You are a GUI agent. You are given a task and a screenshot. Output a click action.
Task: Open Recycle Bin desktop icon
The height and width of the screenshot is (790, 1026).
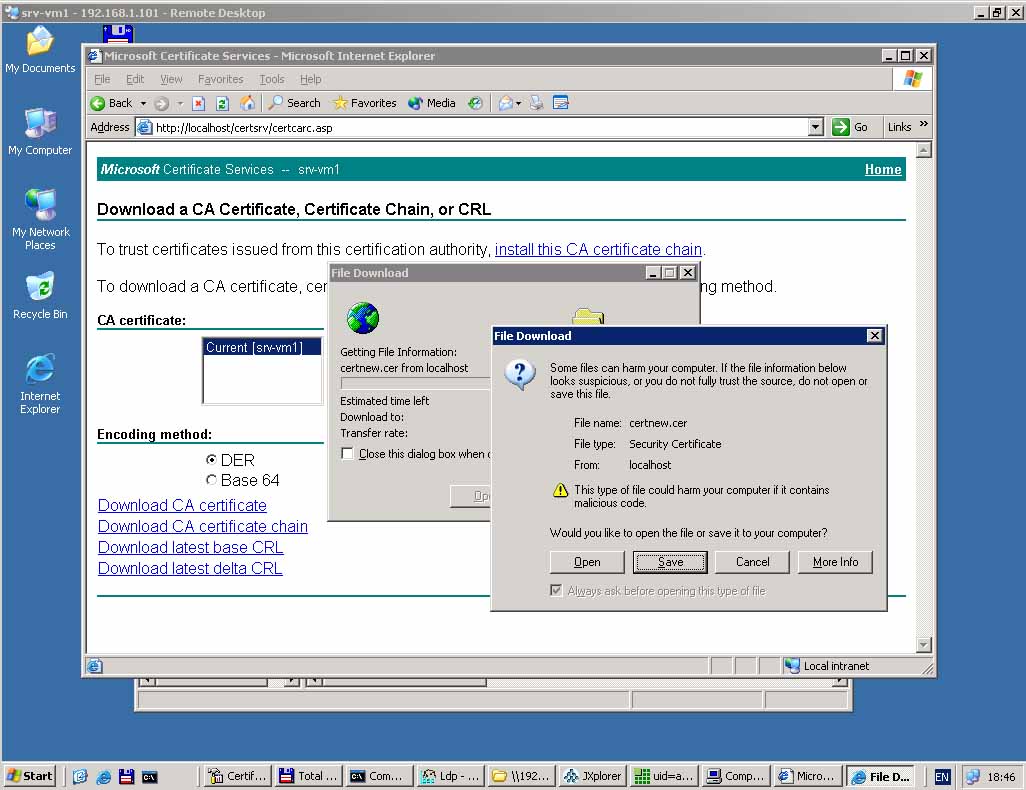40,296
